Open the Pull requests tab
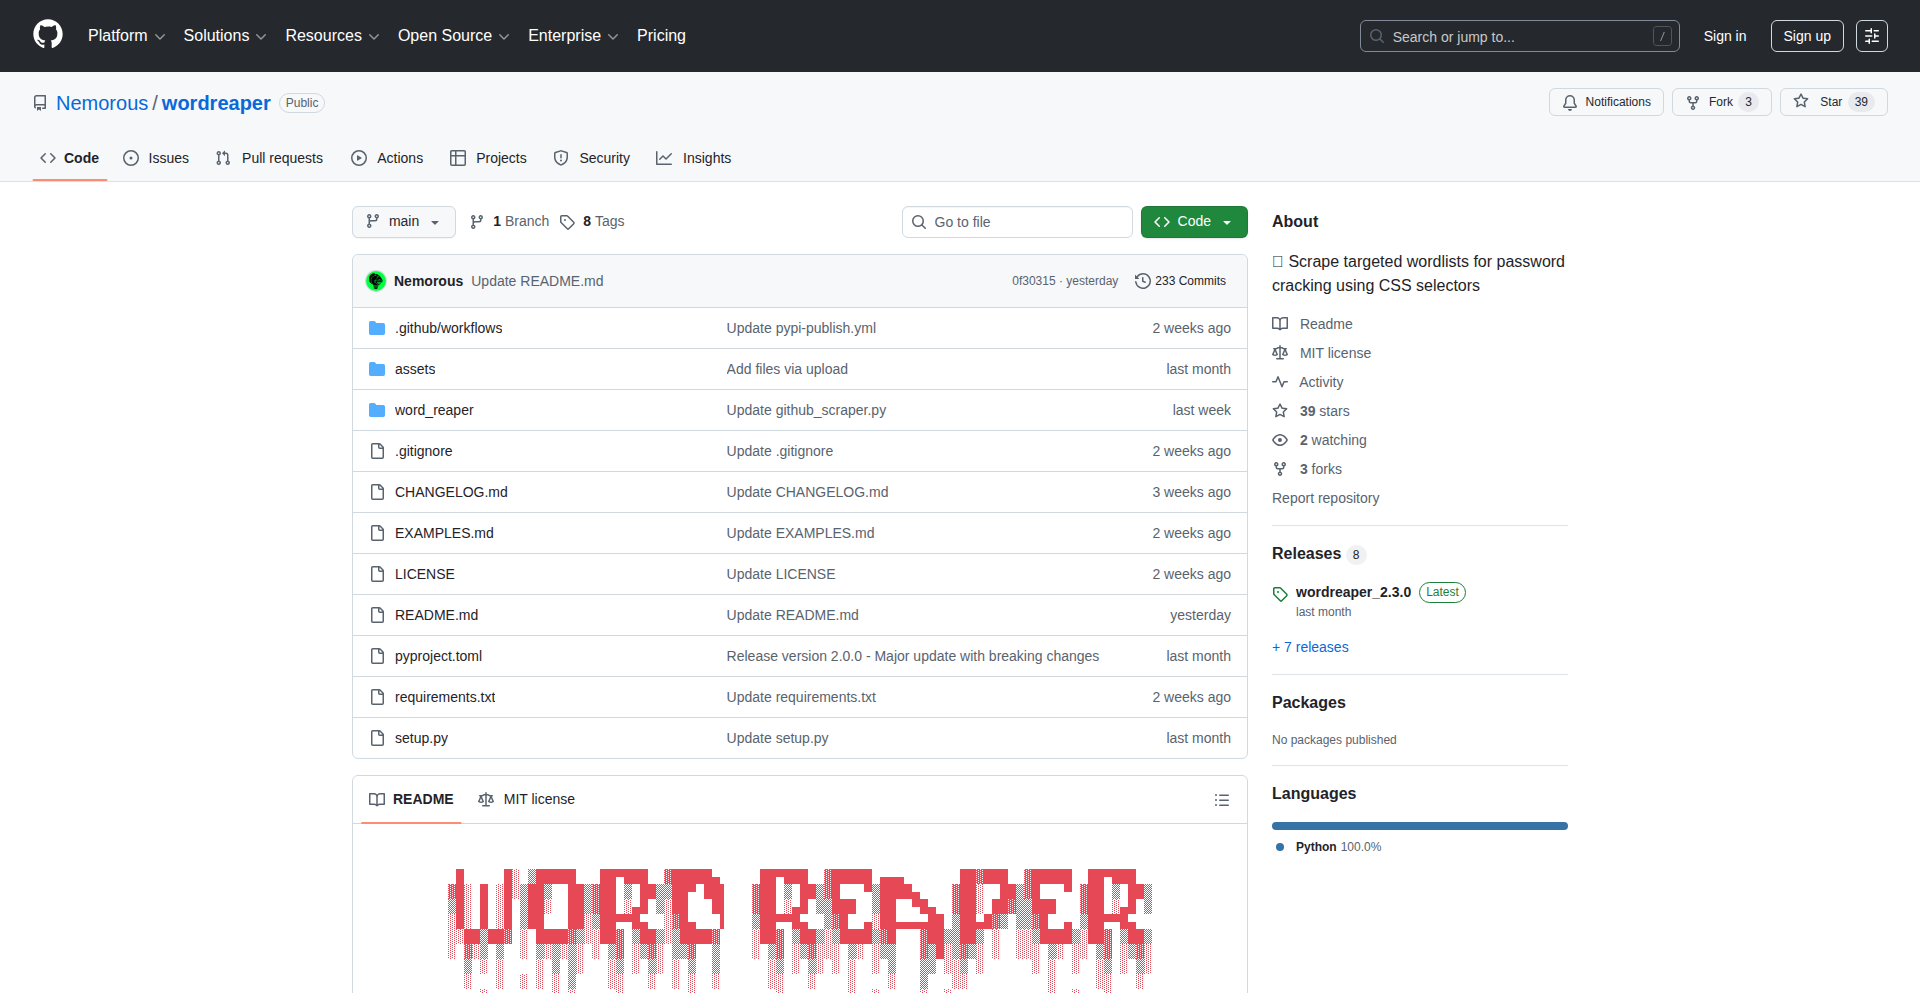Viewport: 1920px width, 993px height. [x=269, y=158]
